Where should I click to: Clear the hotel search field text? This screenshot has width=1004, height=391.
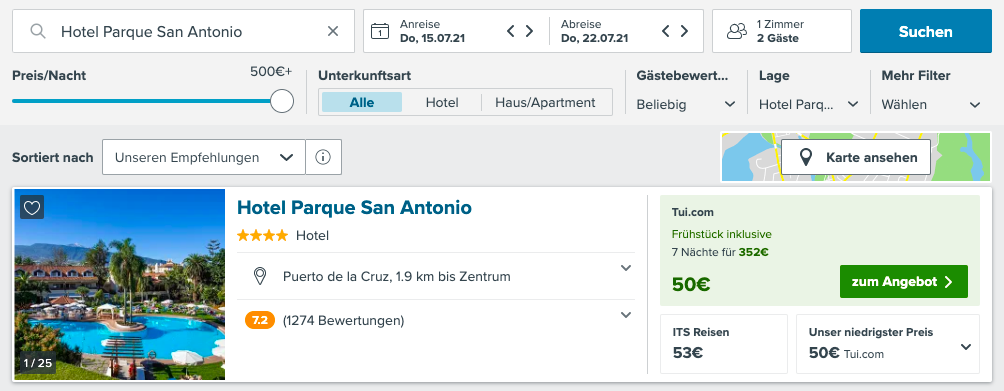click(x=333, y=31)
